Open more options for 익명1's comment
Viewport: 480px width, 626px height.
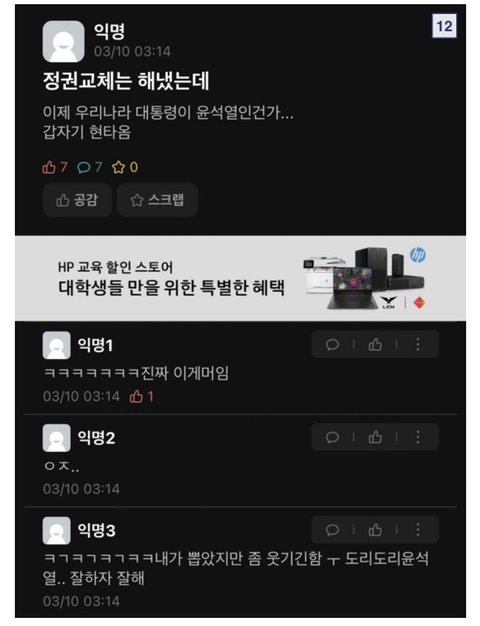pos(418,344)
